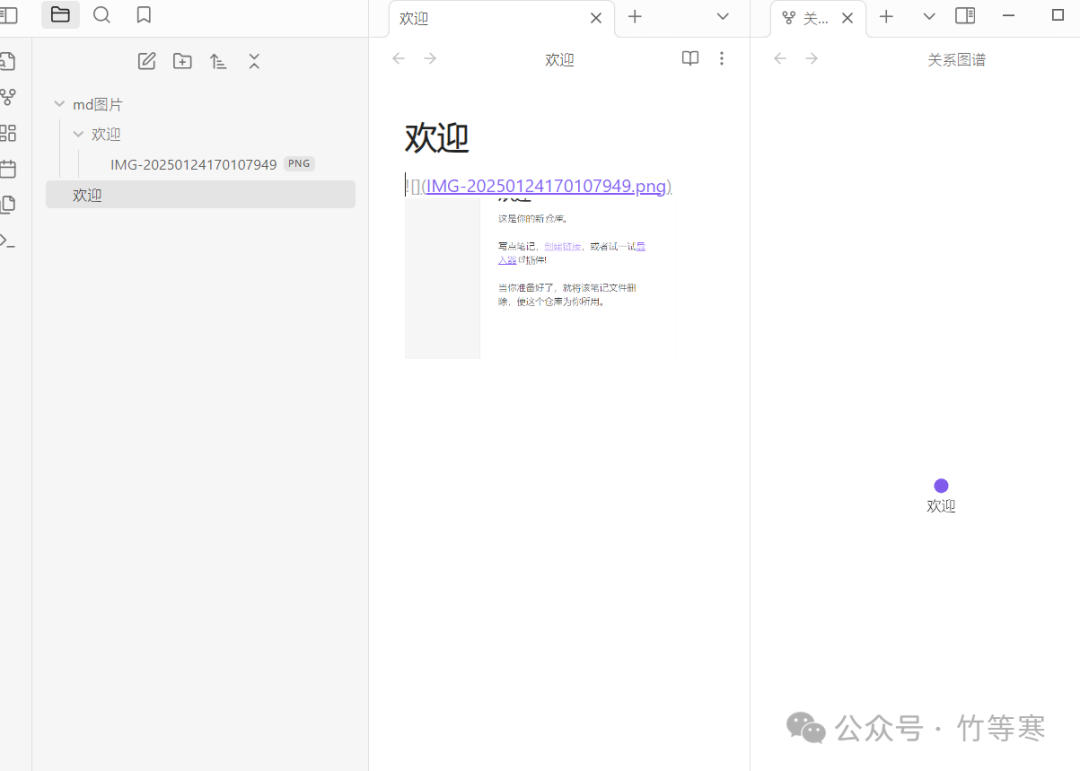The image size is (1080, 771).
Task: Open the terminal icon in the ribbon
Action: pos(8,240)
